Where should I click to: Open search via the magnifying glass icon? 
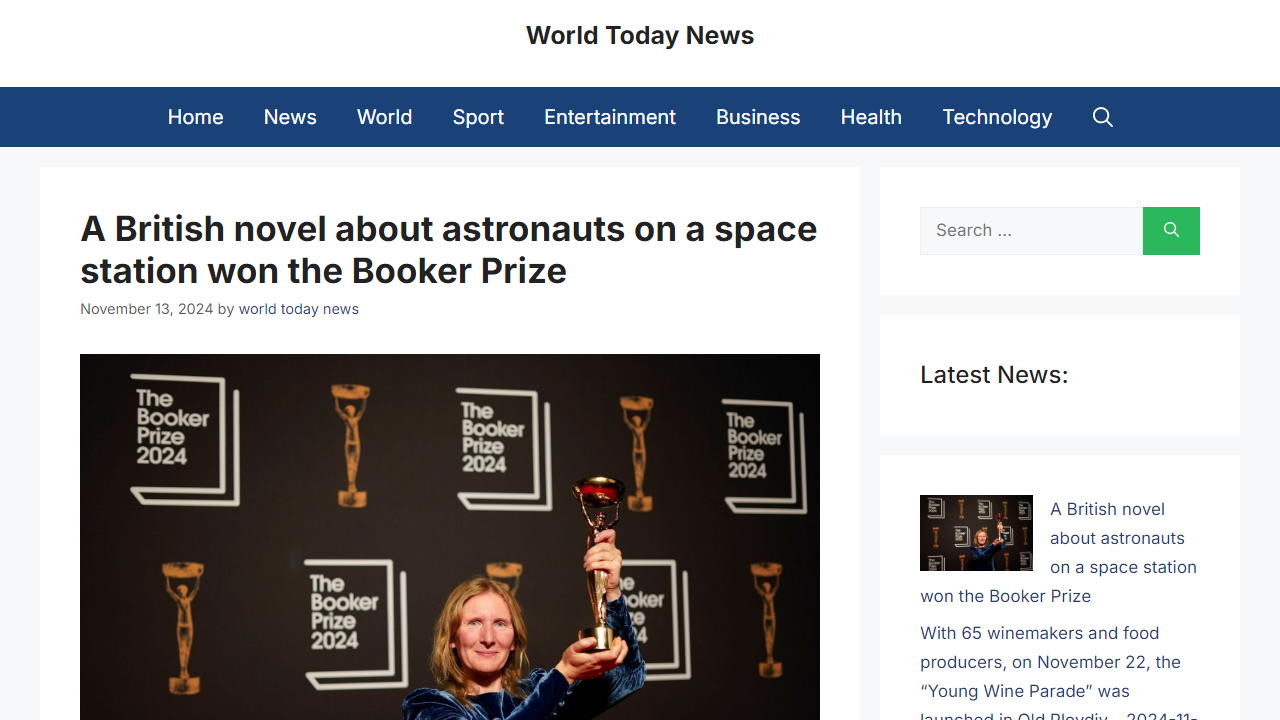click(1103, 117)
